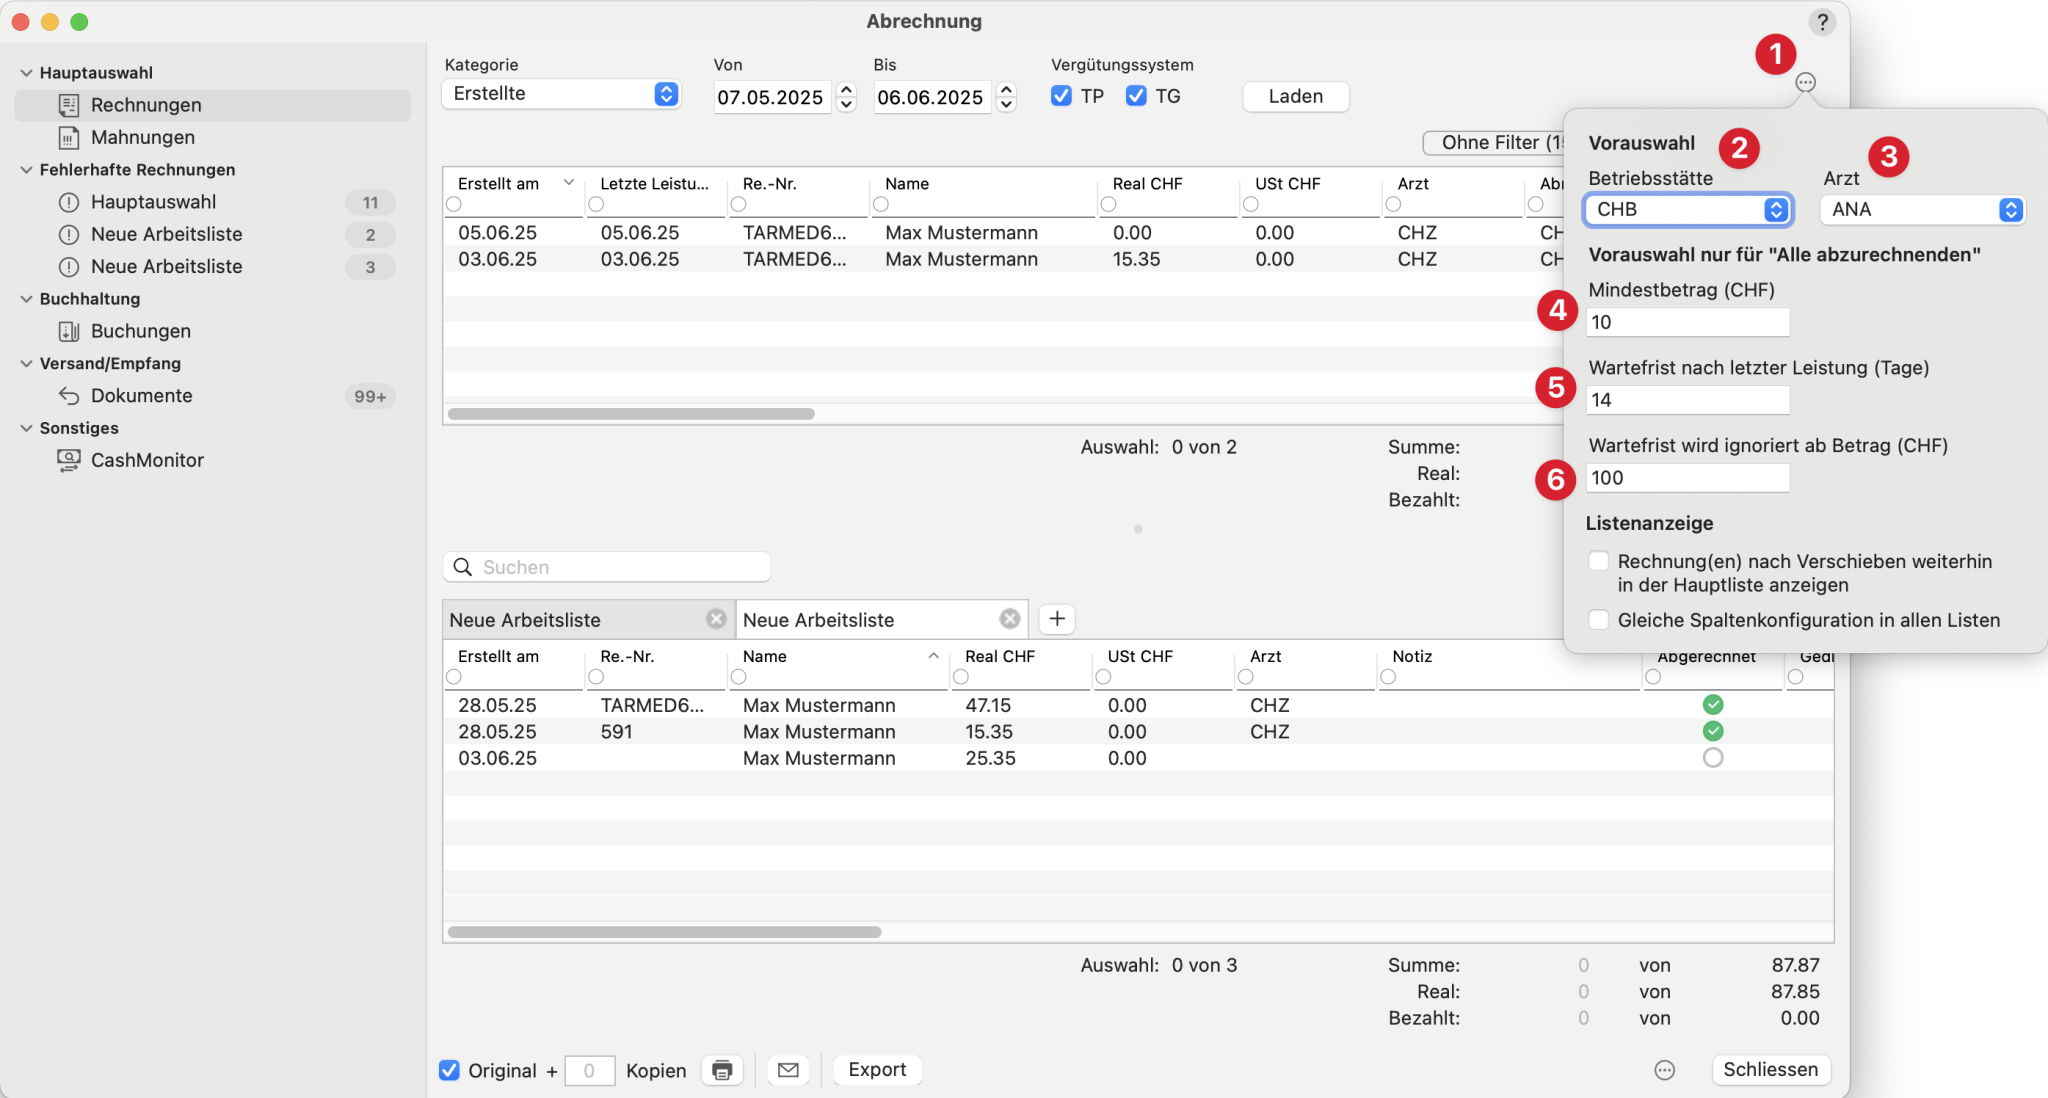2048x1098 pixels.
Task: Click the print icon button
Action: 722,1070
